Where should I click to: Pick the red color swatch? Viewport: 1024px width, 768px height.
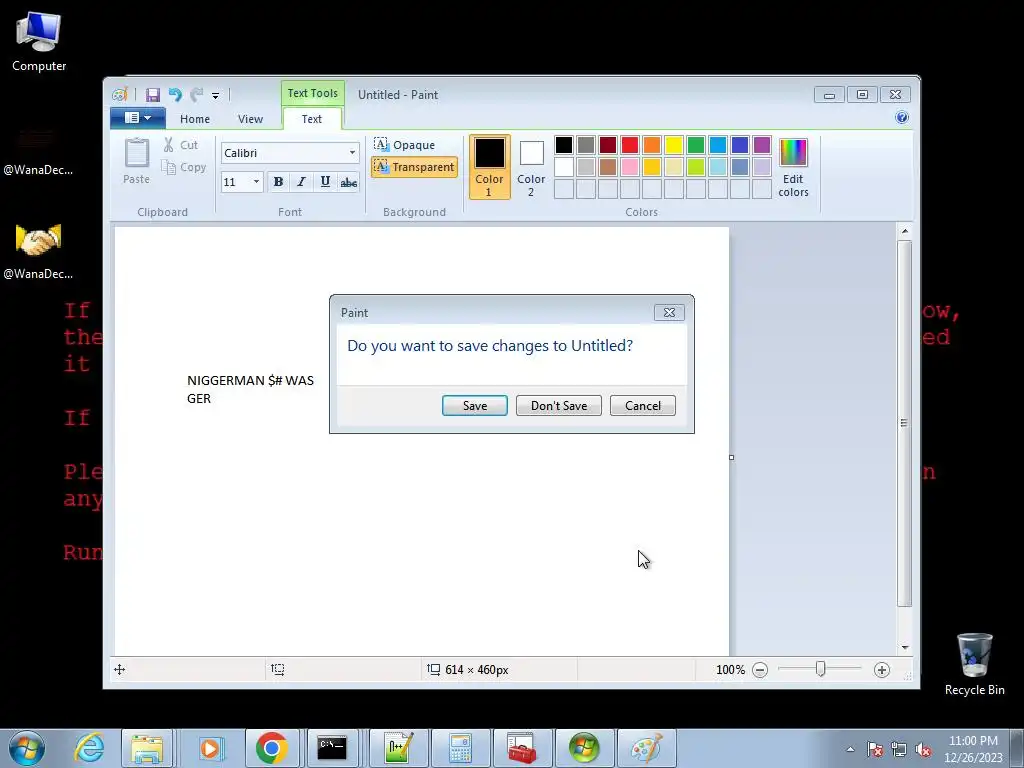pos(630,145)
